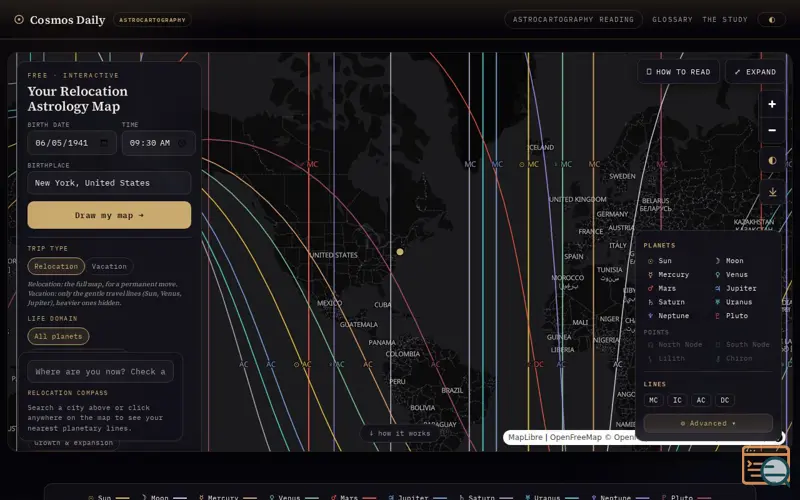Toggle map contrast style icon
This screenshot has width=800, height=500.
click(772, 160)
